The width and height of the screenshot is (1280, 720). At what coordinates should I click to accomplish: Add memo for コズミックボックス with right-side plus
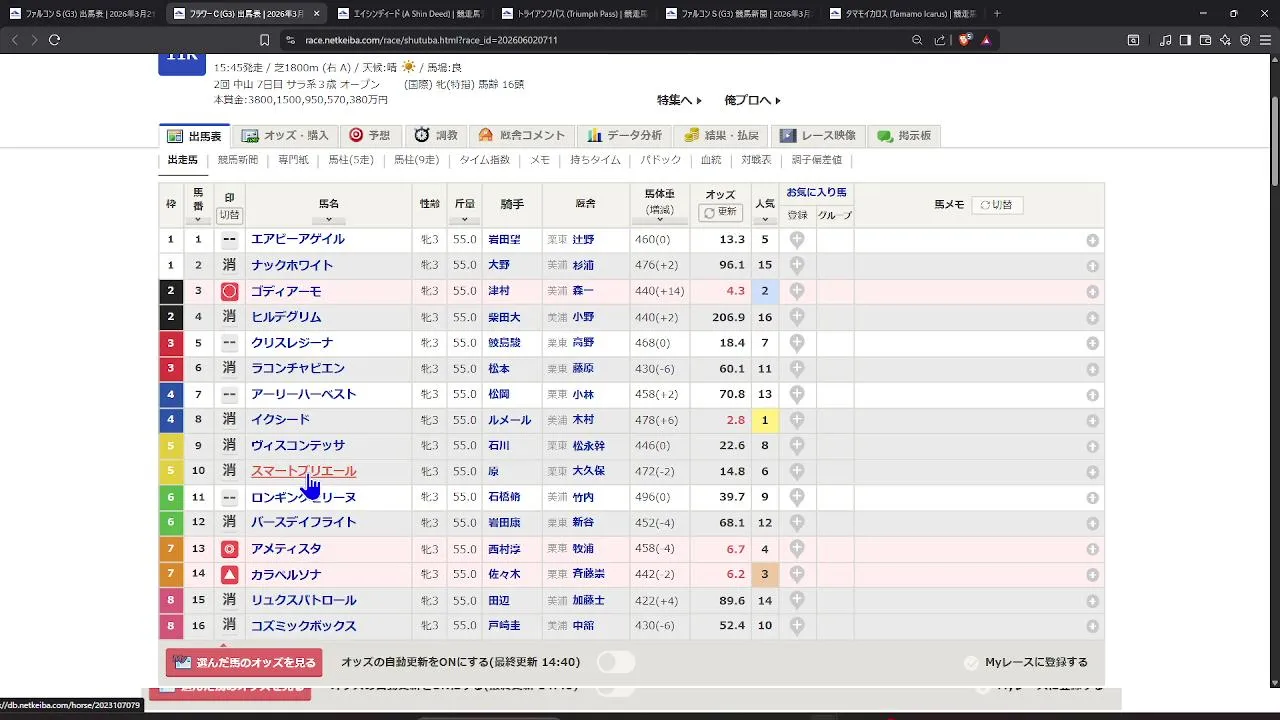pyautogui.click(x=1093, y=626)
